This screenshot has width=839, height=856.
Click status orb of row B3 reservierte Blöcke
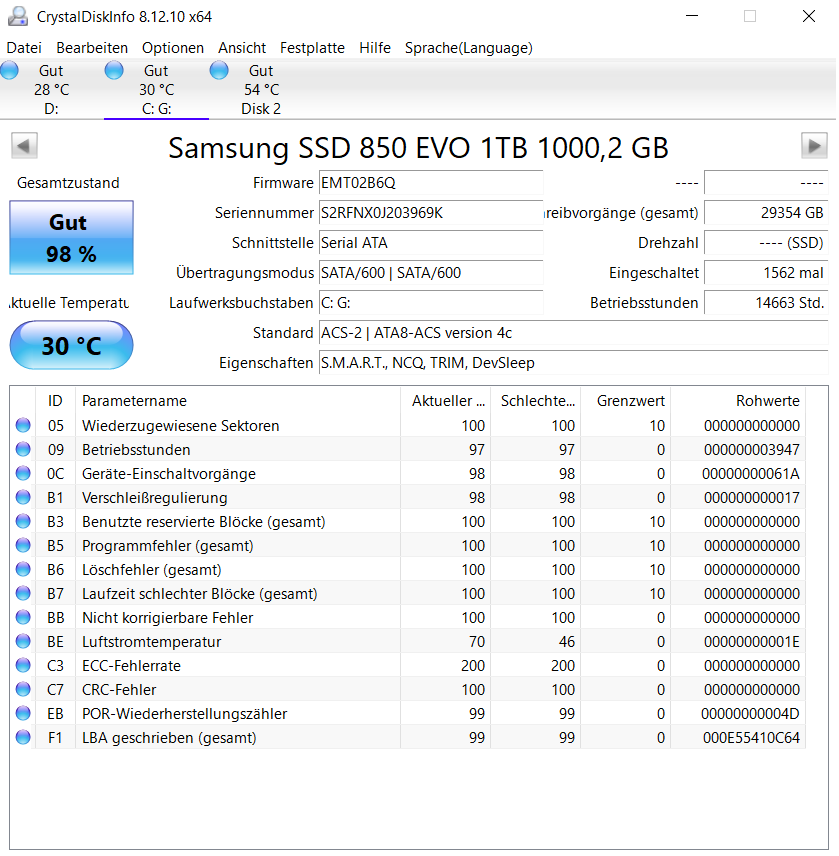point(23,521)
